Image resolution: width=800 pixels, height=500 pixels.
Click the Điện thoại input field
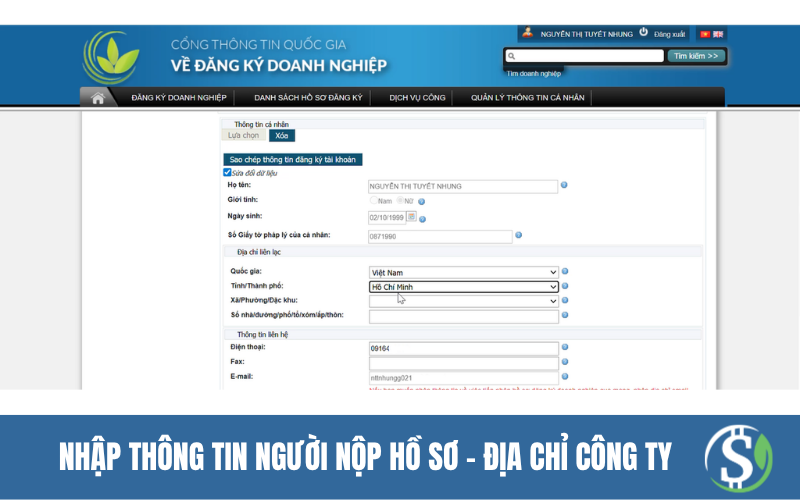coord(464,348)
